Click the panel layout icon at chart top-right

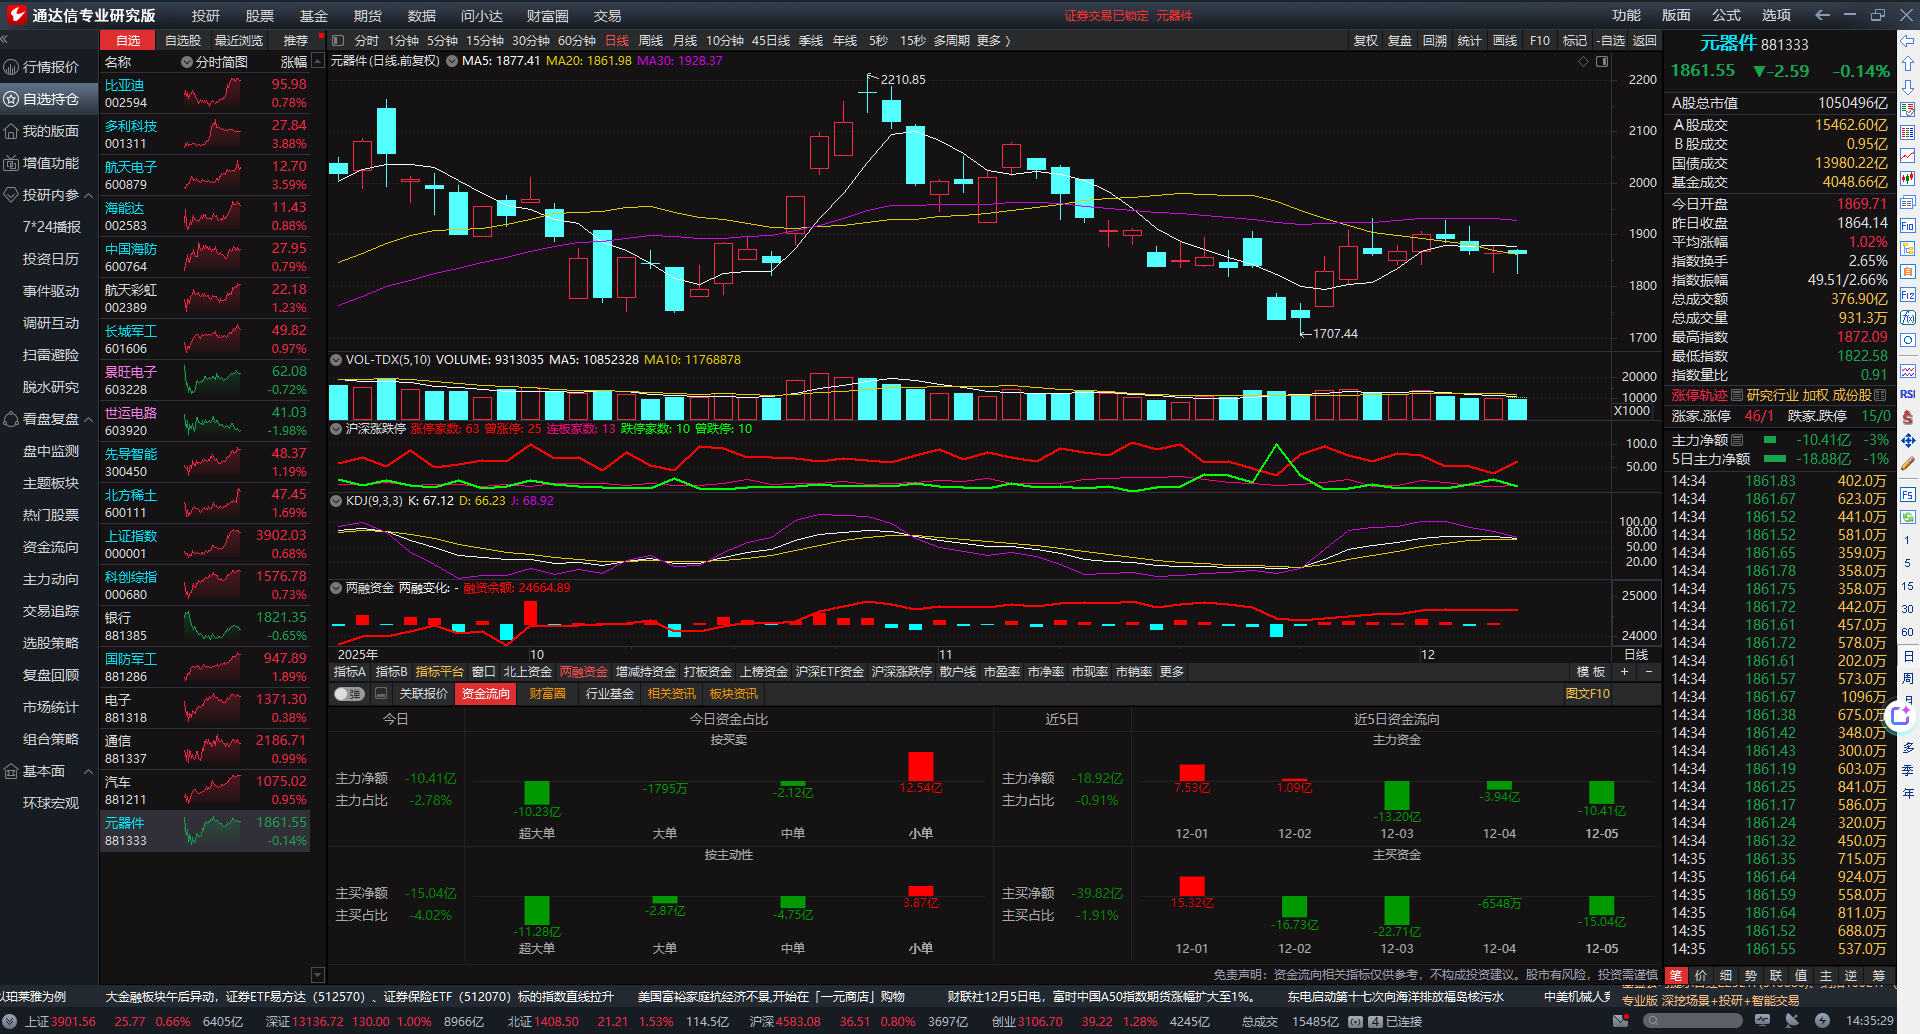[1602, 62]
